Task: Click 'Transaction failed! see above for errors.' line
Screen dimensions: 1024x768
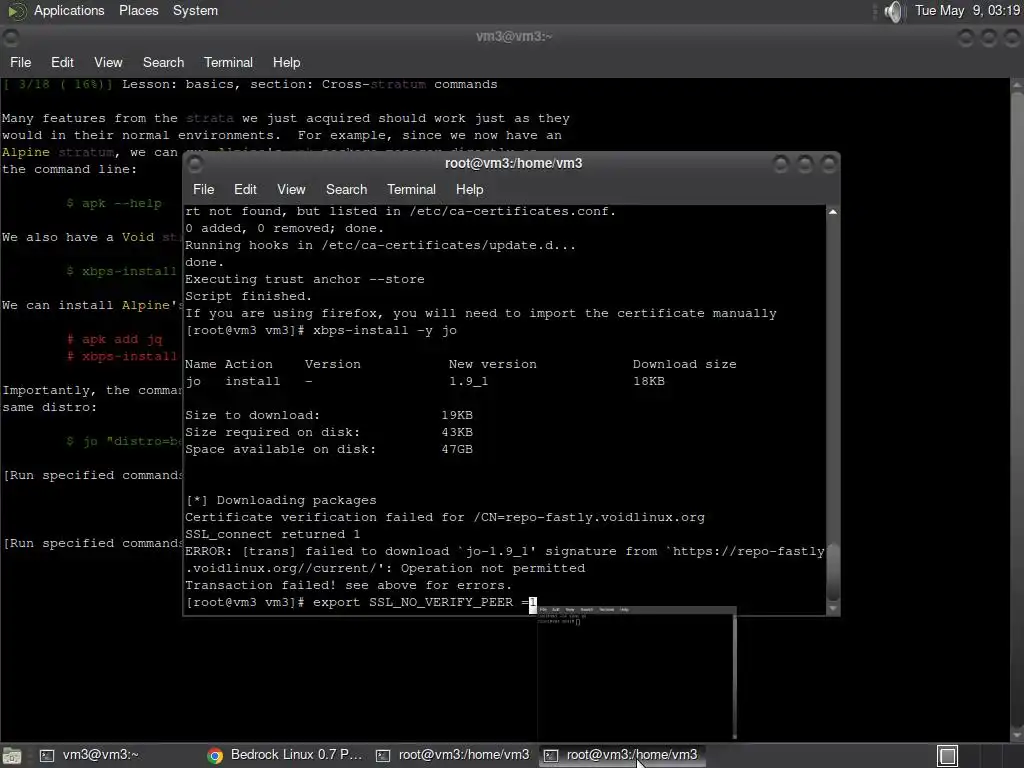Action: [x=349, y=585]
